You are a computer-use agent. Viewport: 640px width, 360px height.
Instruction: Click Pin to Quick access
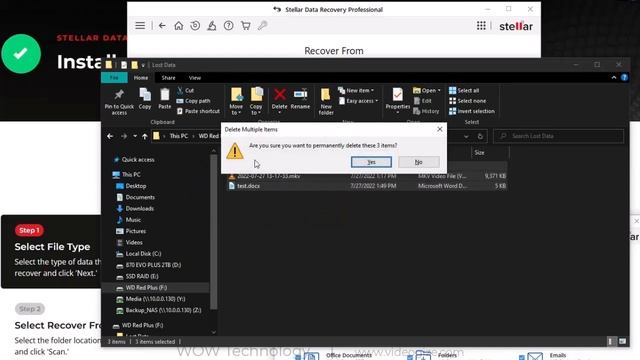pyautogui.click(x=119, y=102)
